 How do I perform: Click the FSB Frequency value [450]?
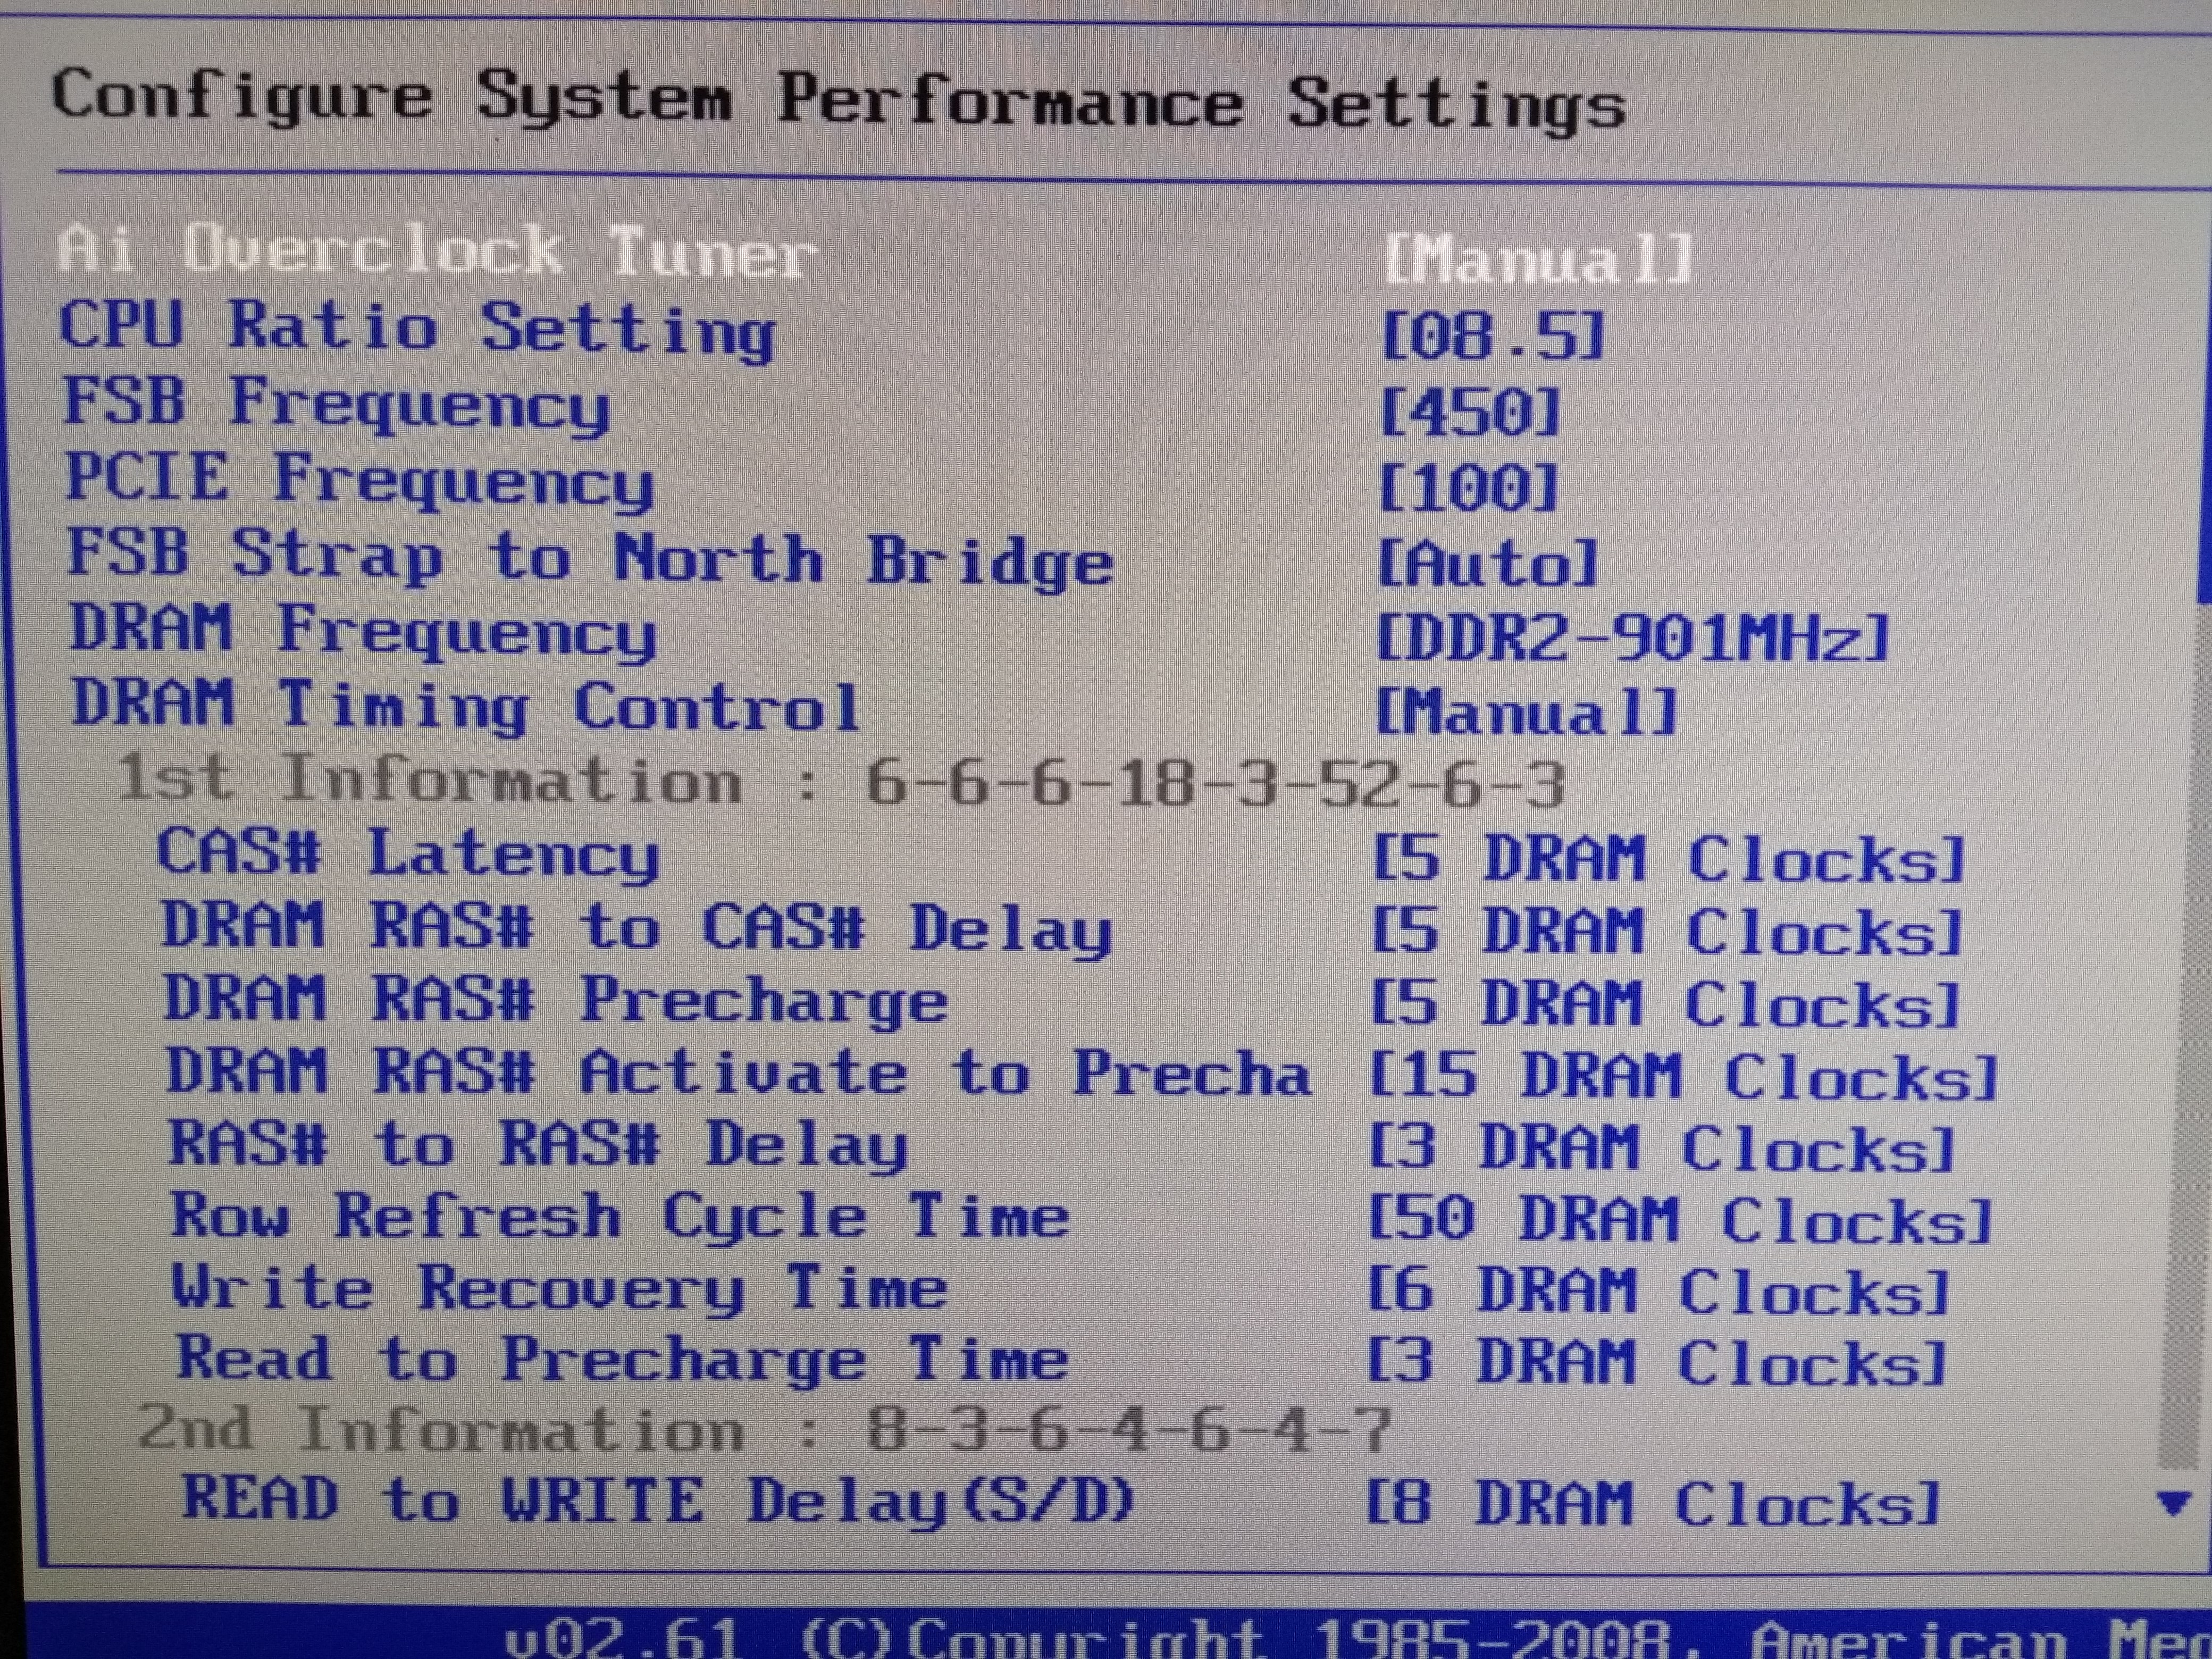click(x=1469, y=411)
